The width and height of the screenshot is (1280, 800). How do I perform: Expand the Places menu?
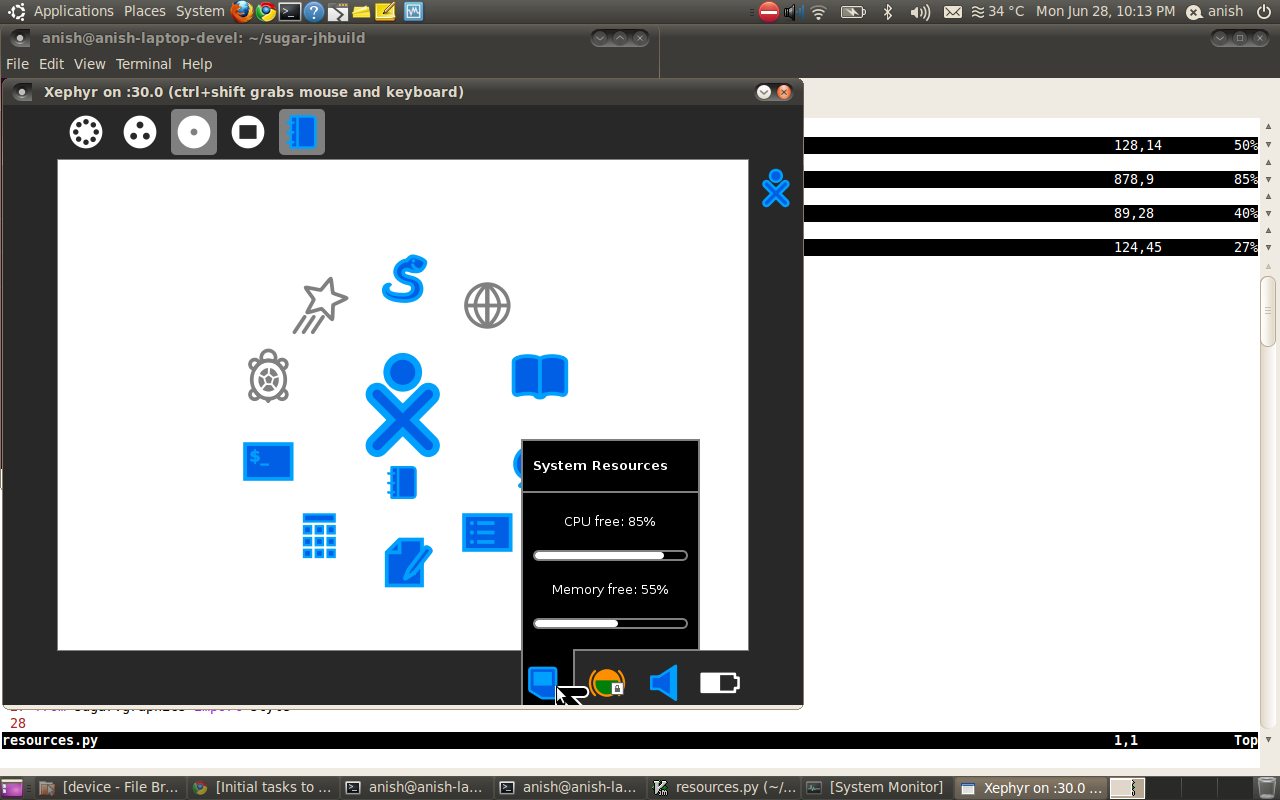coord(145,11)
